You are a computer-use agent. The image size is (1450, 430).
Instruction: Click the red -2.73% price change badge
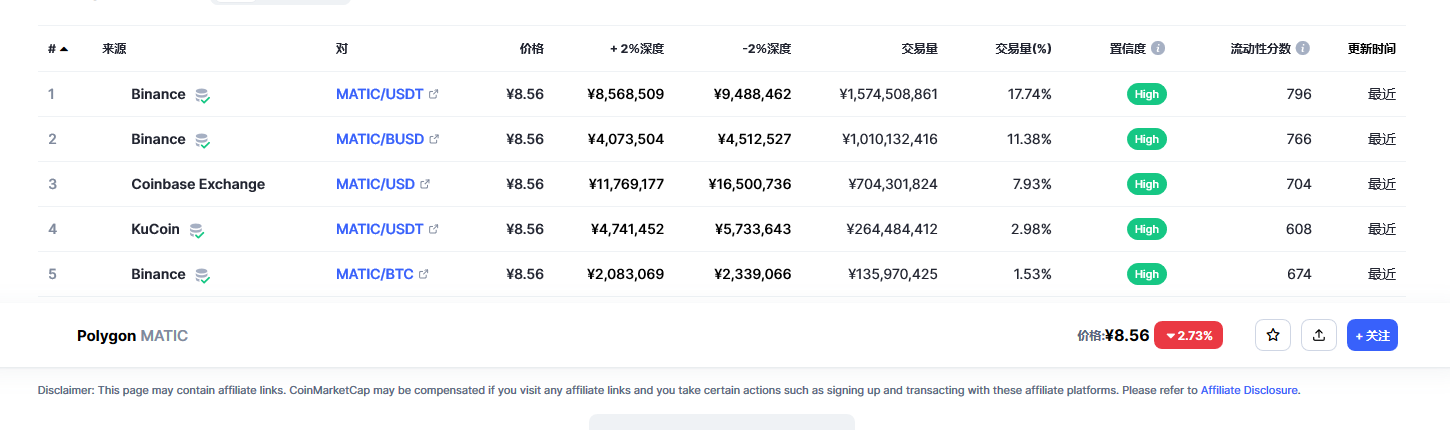[1189, 336]
